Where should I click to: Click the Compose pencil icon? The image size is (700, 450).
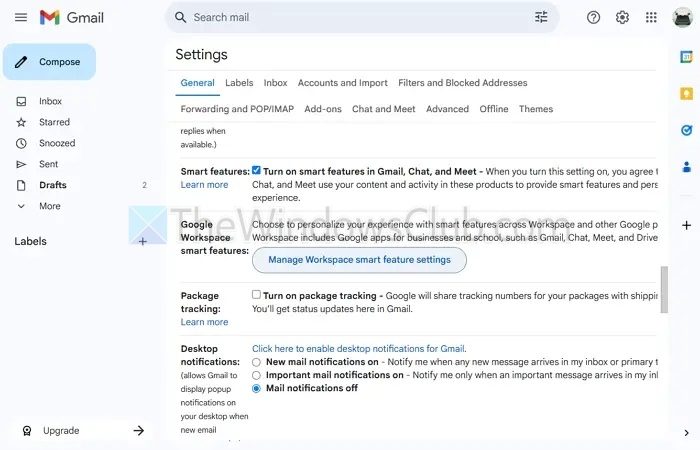pyautogui.click(x=21, y=62)
